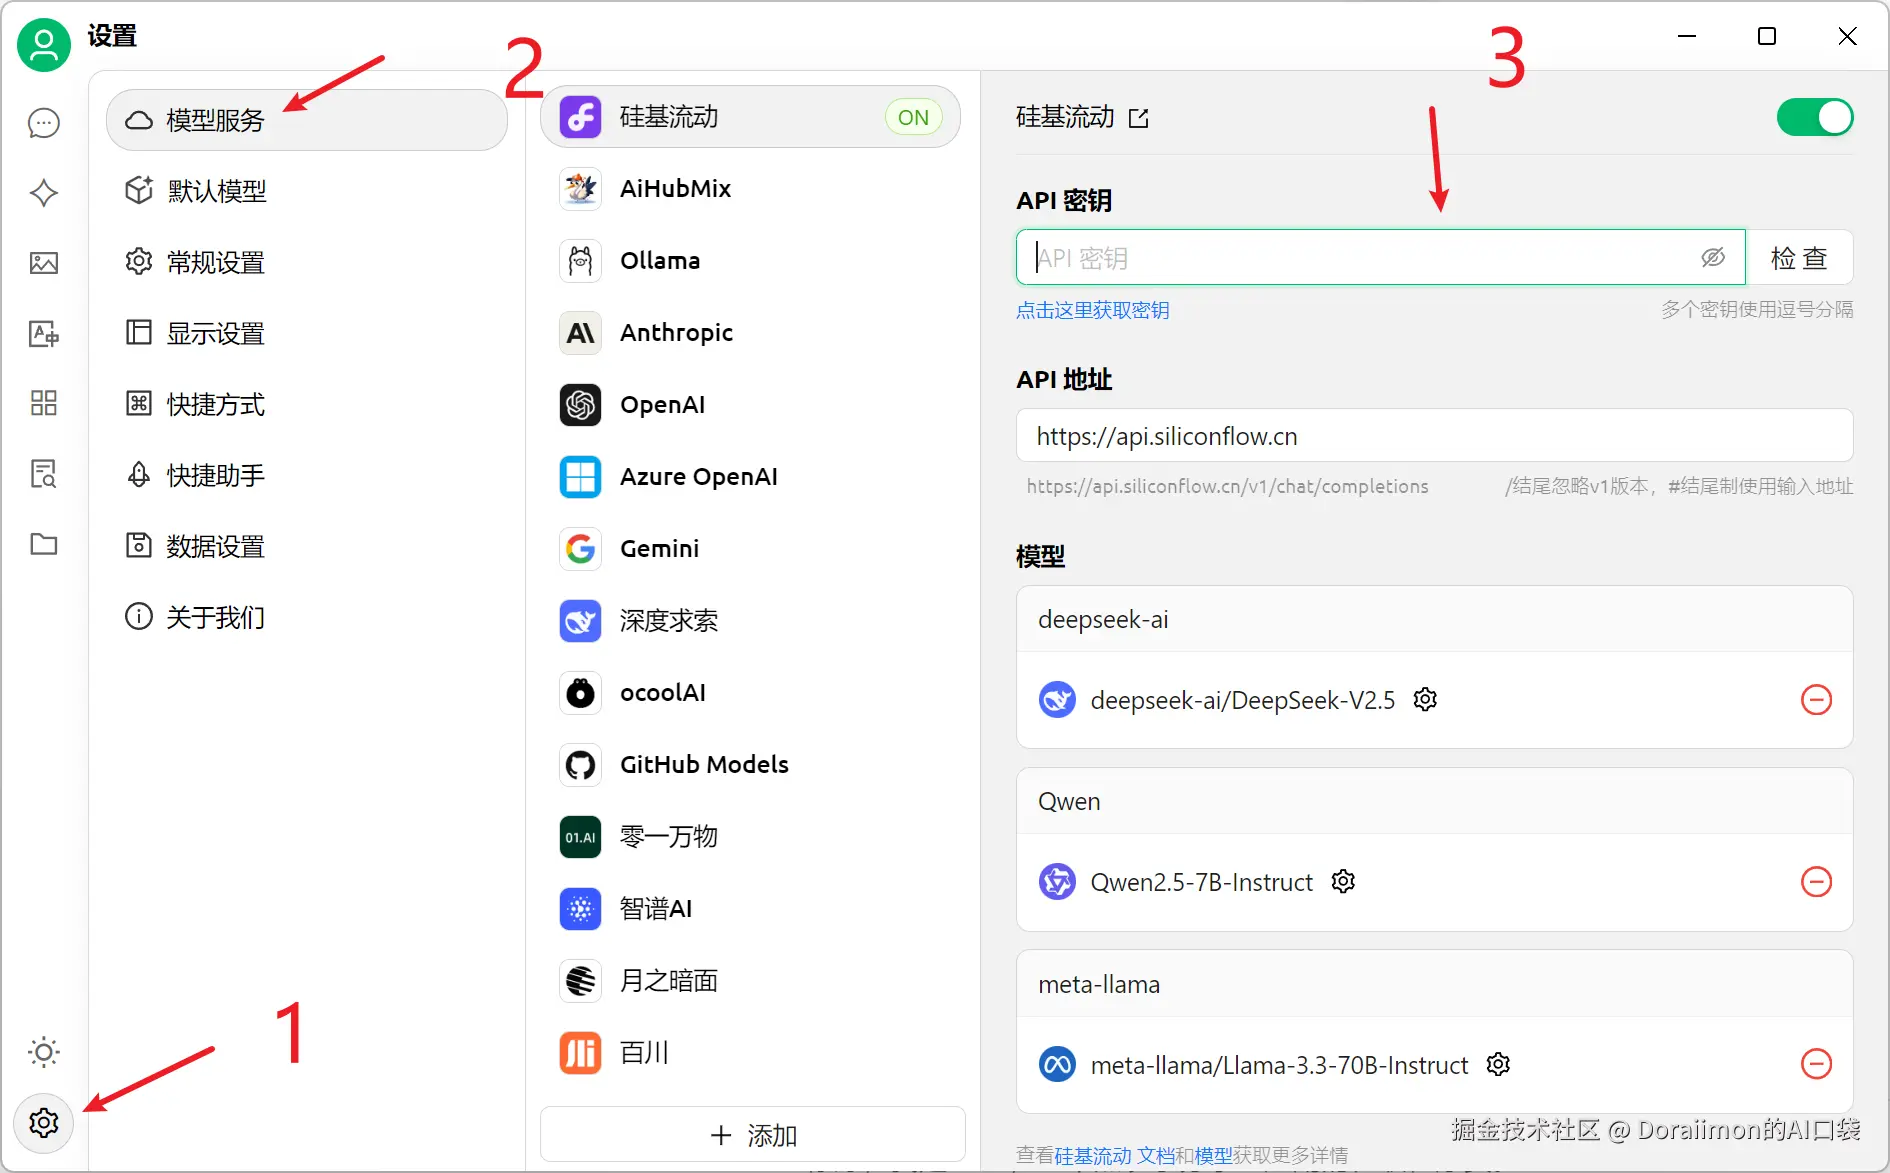Viewport: 1890px width, 1173px height.
Task: Open settings gear for Qwen2.5-7B-Instruct model
Action: (x=1343, y=881)
